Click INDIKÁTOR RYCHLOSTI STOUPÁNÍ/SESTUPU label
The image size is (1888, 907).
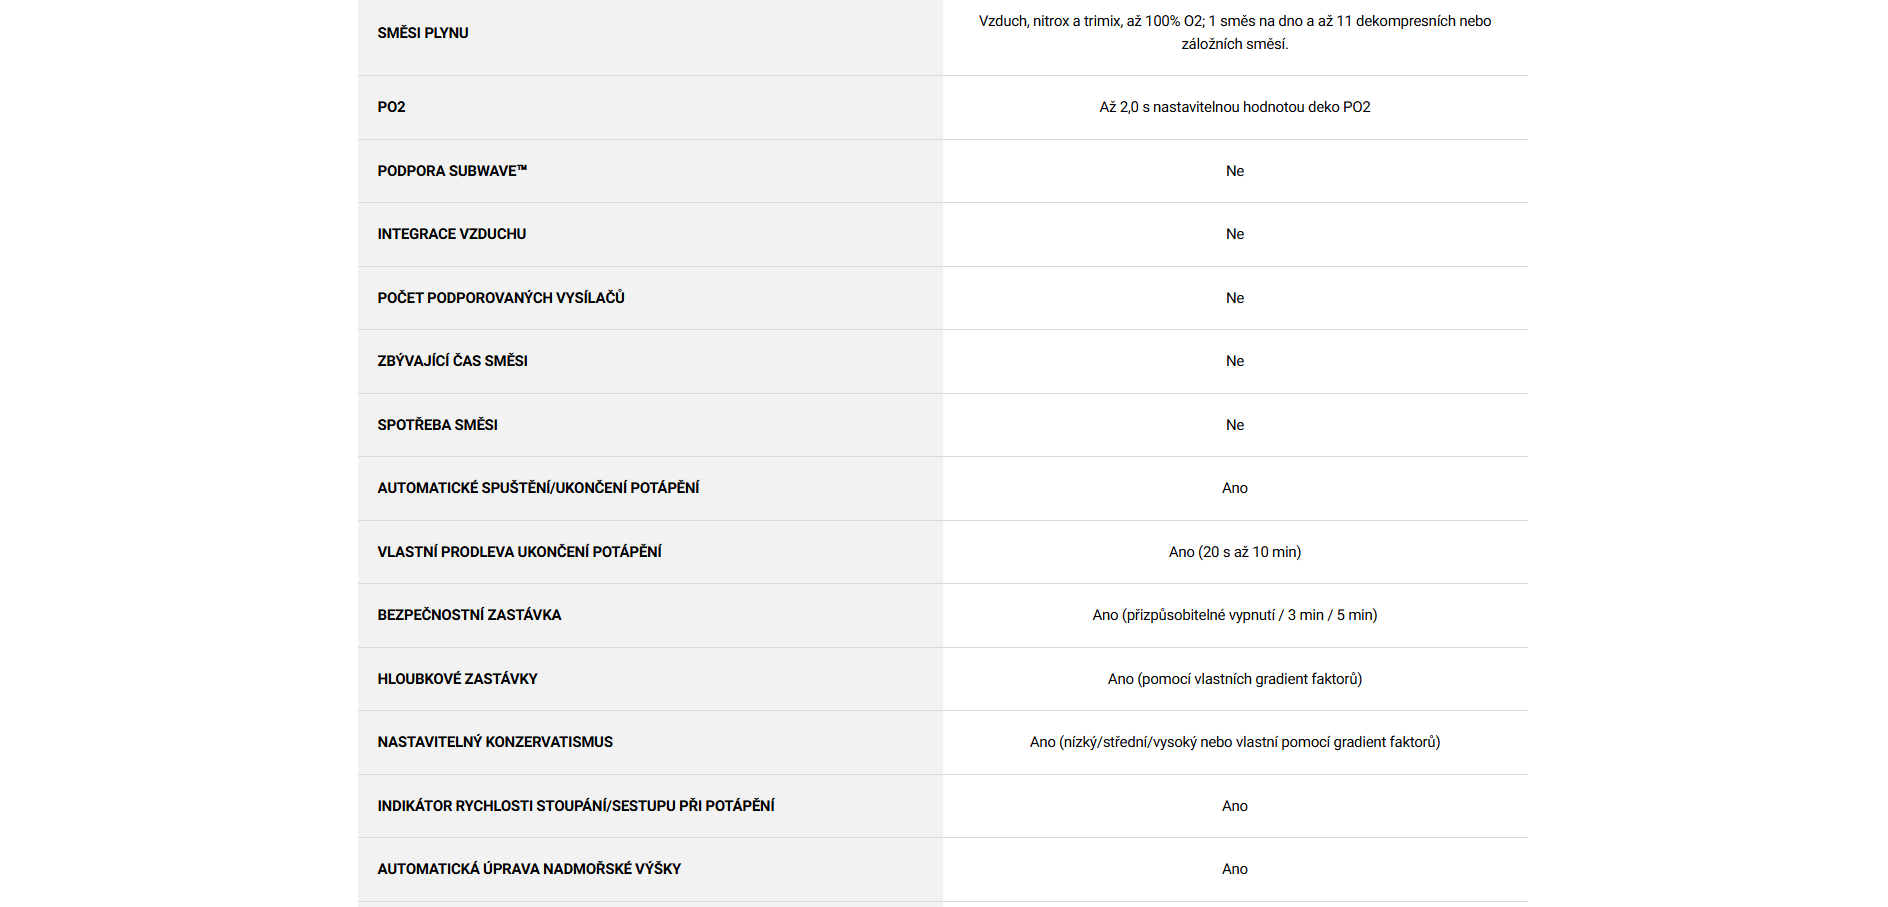pos(575,806)
